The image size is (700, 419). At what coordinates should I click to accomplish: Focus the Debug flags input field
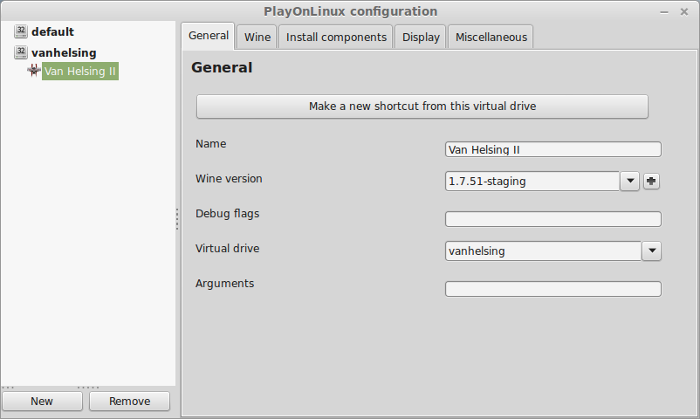coord(553,219)
